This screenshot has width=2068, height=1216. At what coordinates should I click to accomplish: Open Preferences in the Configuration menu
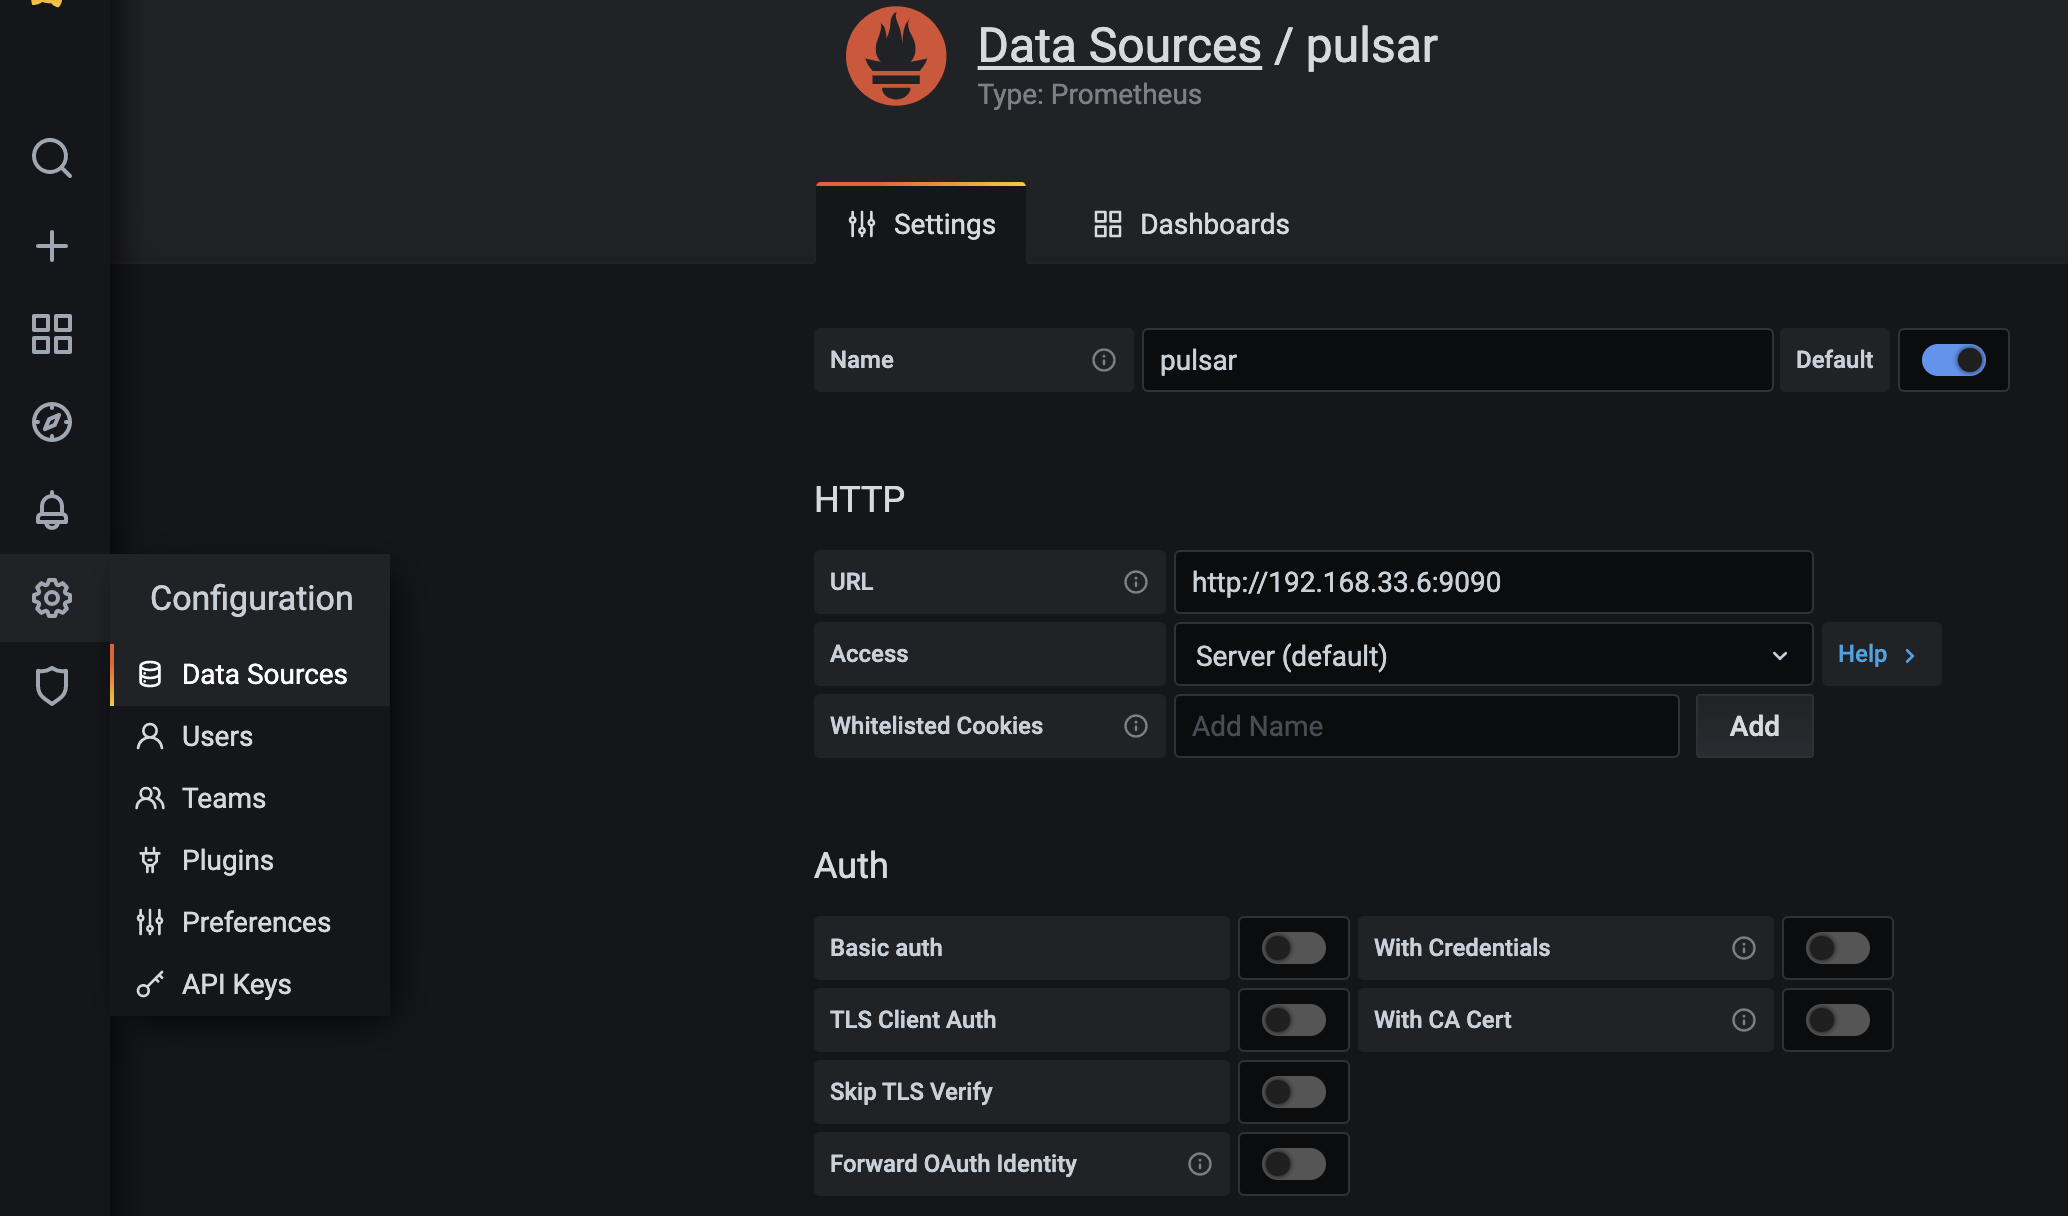pos(250,922)
